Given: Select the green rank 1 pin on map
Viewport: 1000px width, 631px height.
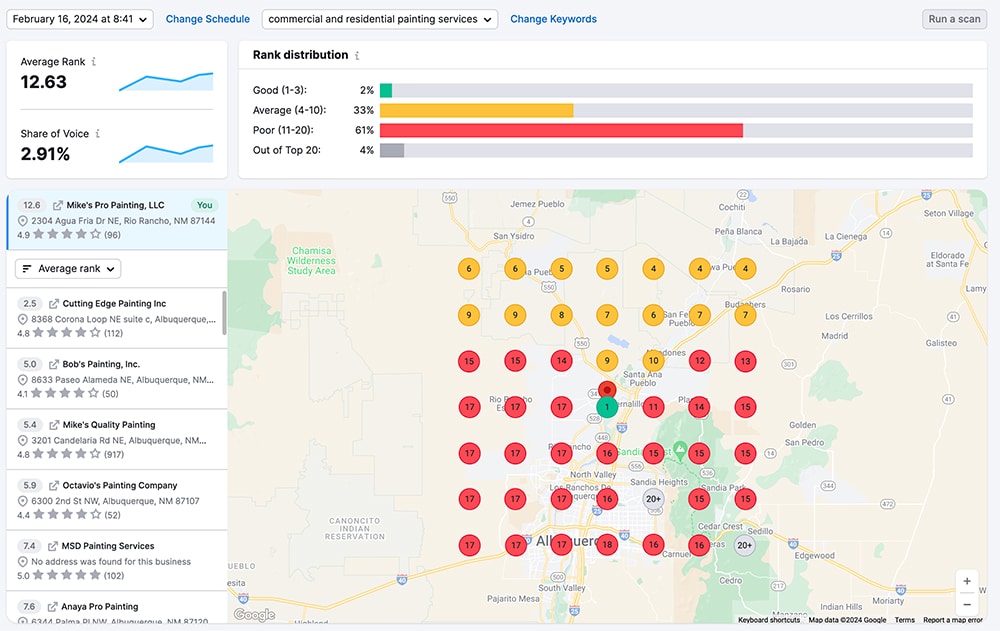Looking at the screenshot, I should (x=606, y=407).
